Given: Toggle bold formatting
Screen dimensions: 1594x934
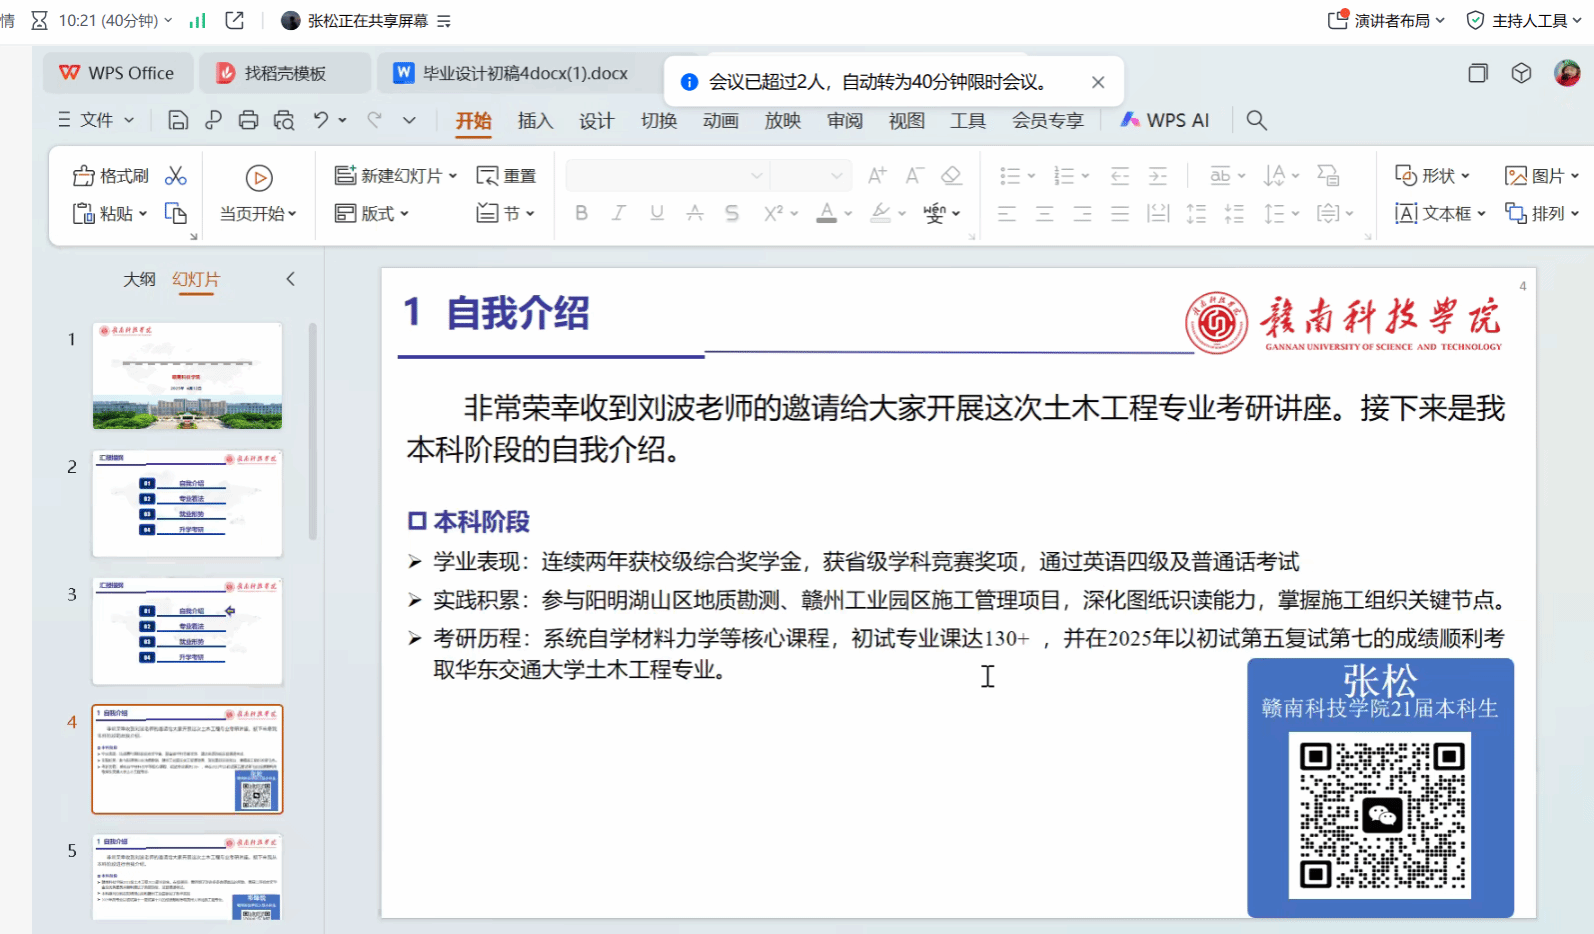Looking at the screenshot, I should pyautogui.click(x=581, y=213).
